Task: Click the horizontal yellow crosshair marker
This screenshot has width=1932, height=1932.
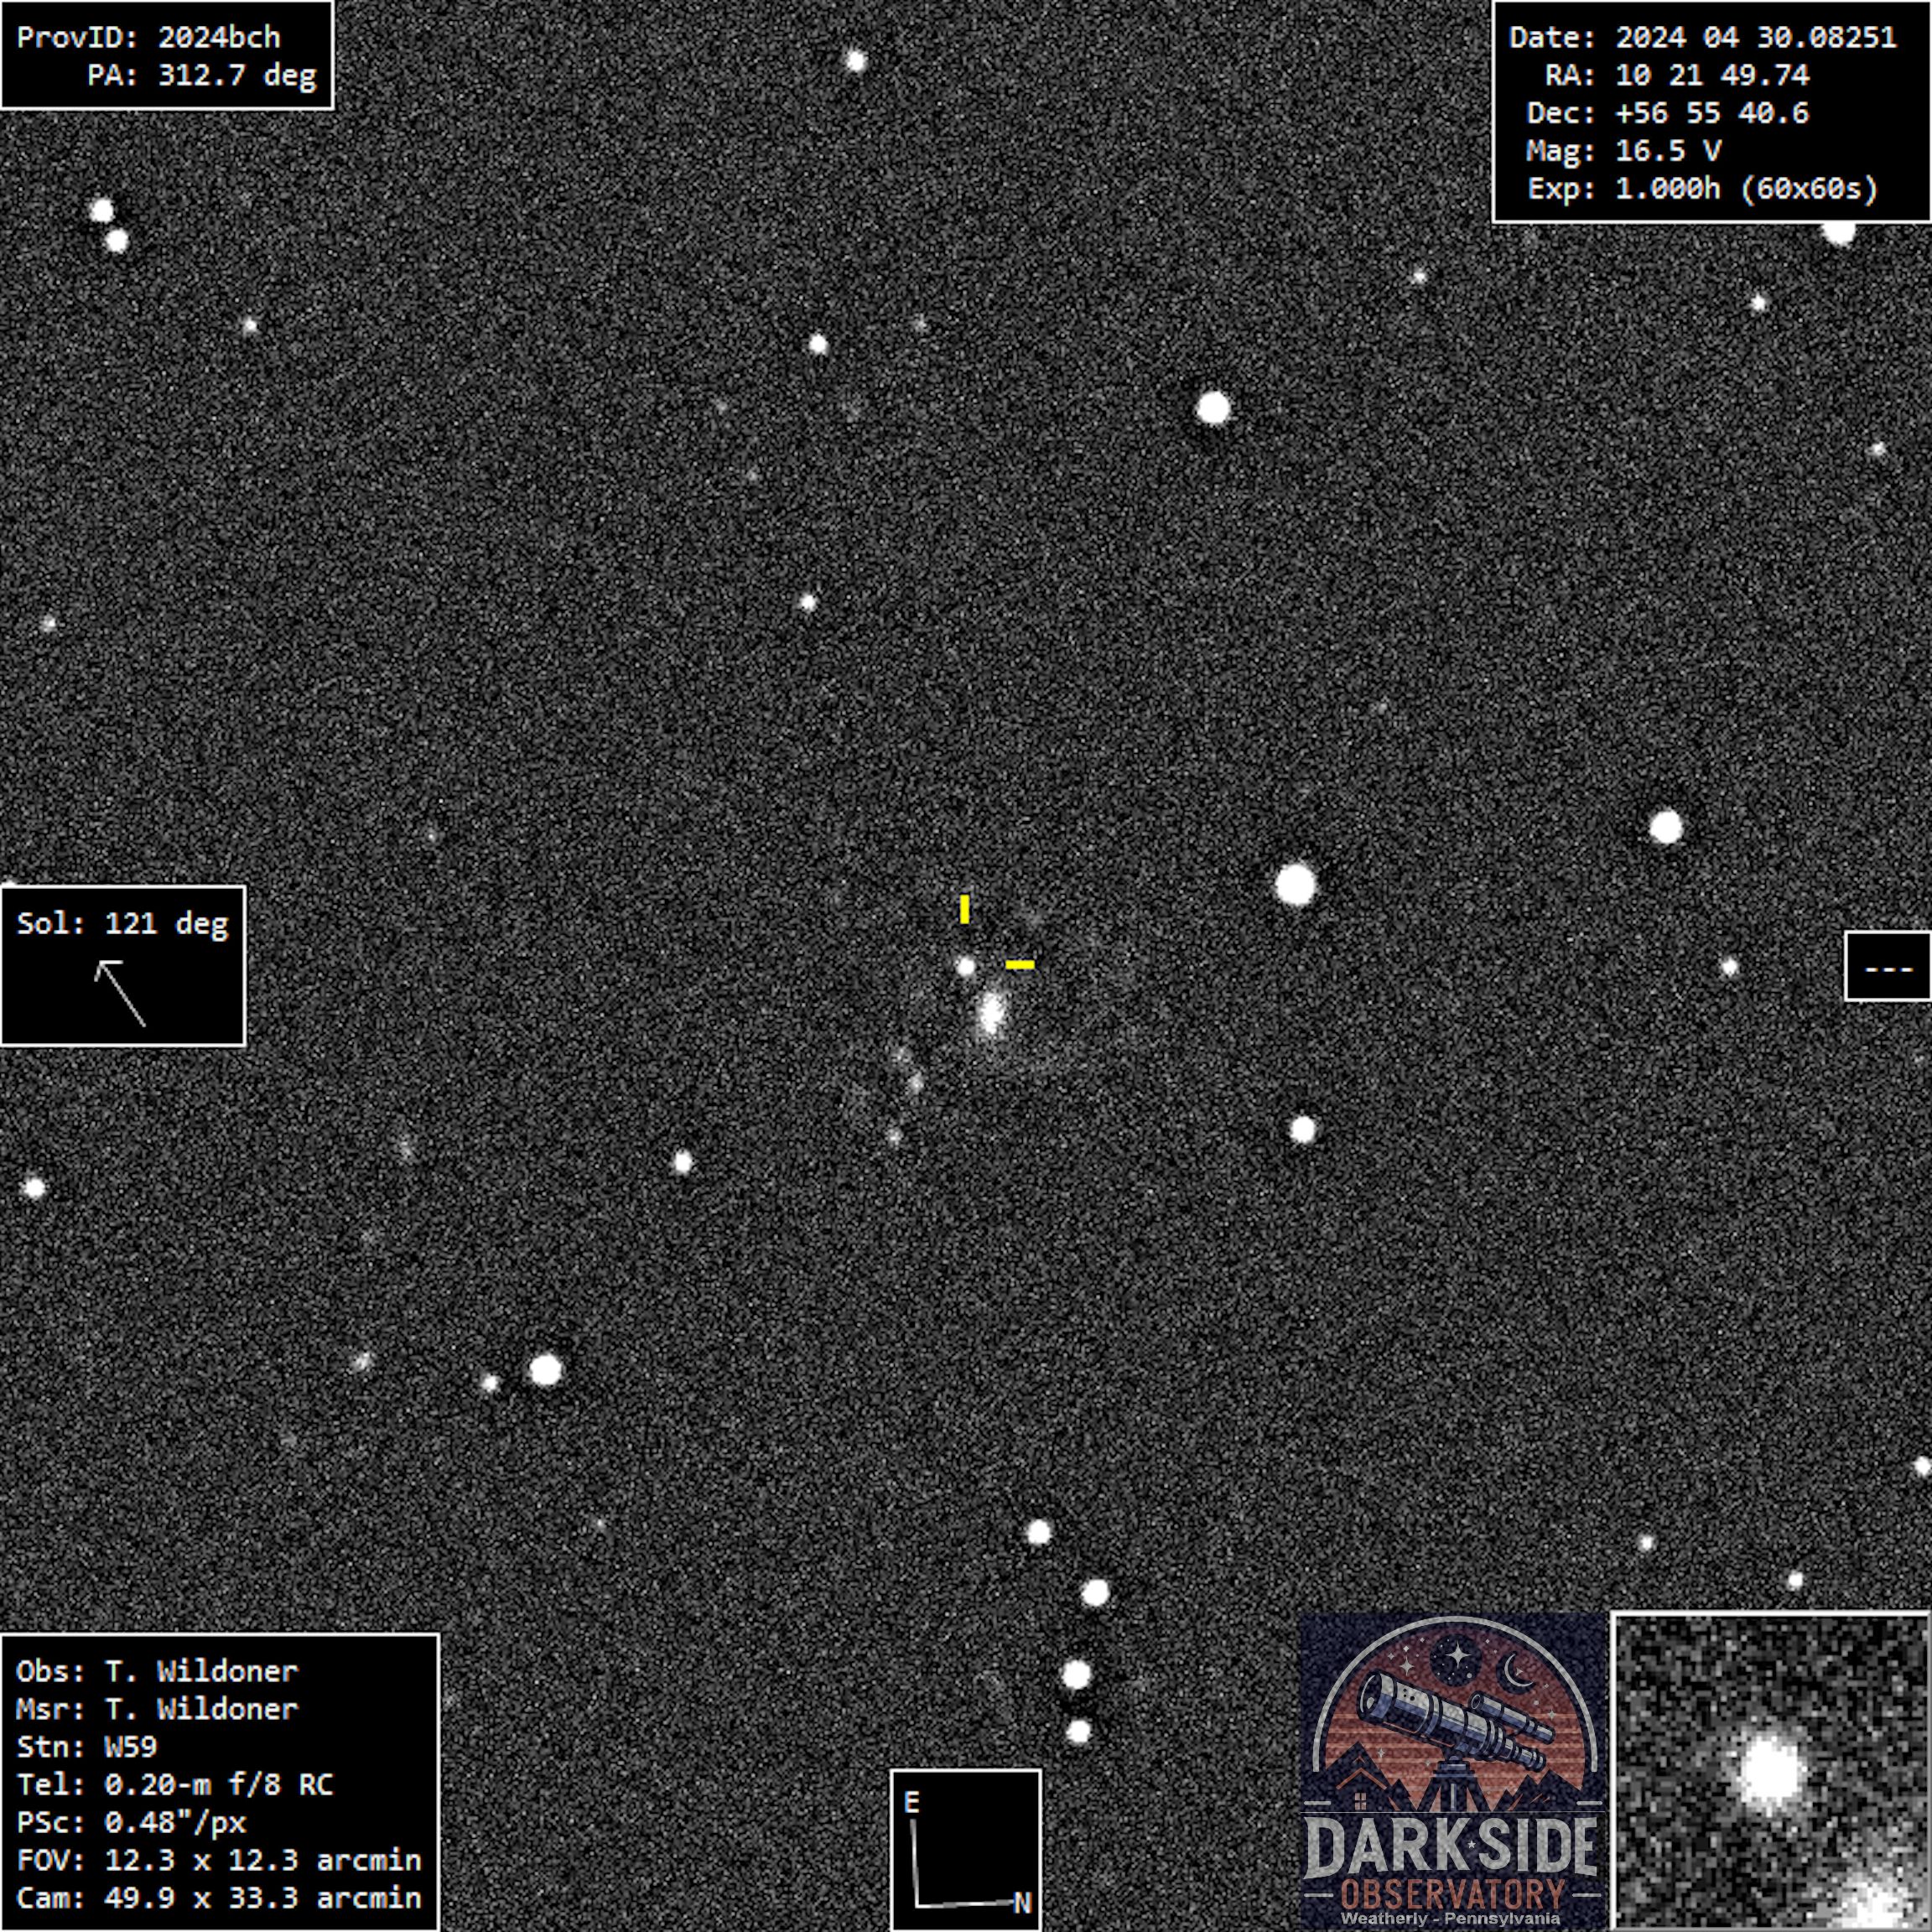Action: coord(1019,965)
